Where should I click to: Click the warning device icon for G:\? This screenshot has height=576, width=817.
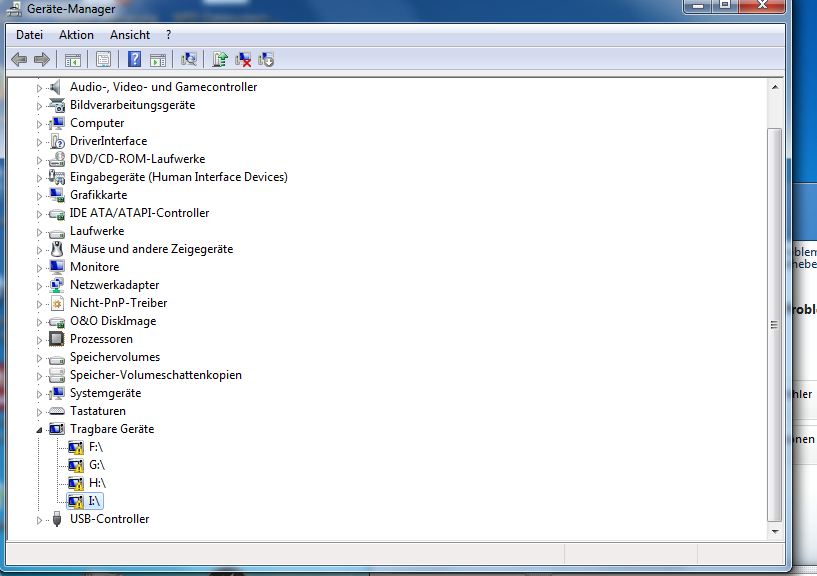[76, 465]
